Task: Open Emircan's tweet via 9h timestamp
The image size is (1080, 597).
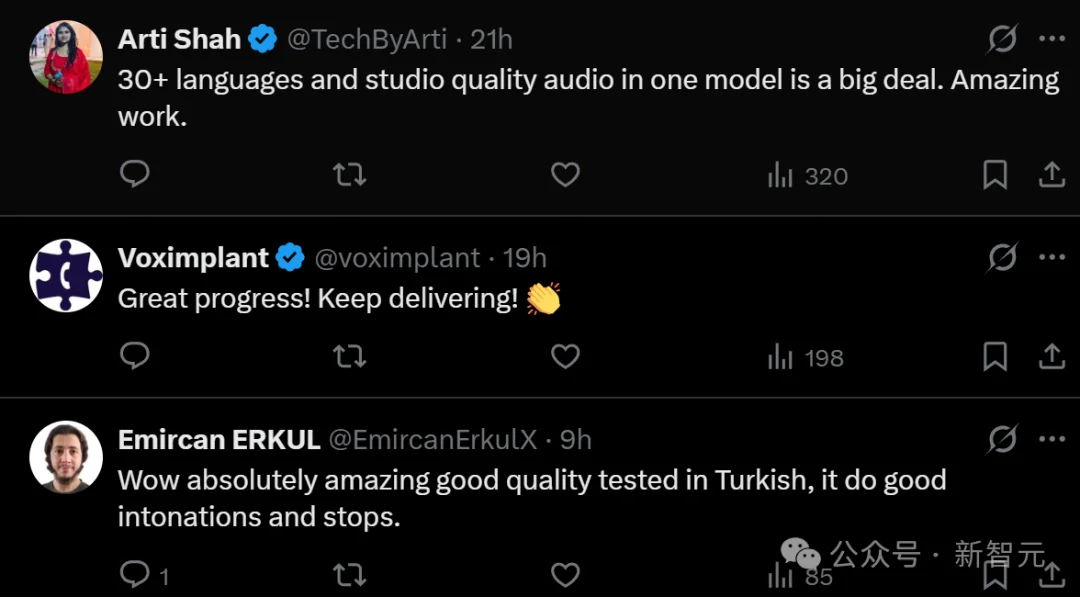Action: pos(575,439)
